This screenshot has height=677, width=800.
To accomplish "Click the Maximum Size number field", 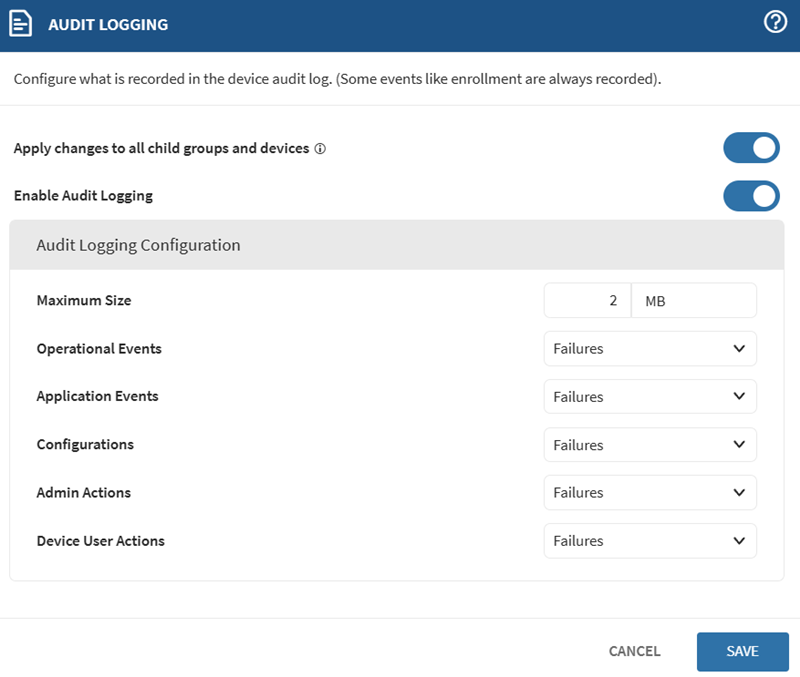I will 588,300.
